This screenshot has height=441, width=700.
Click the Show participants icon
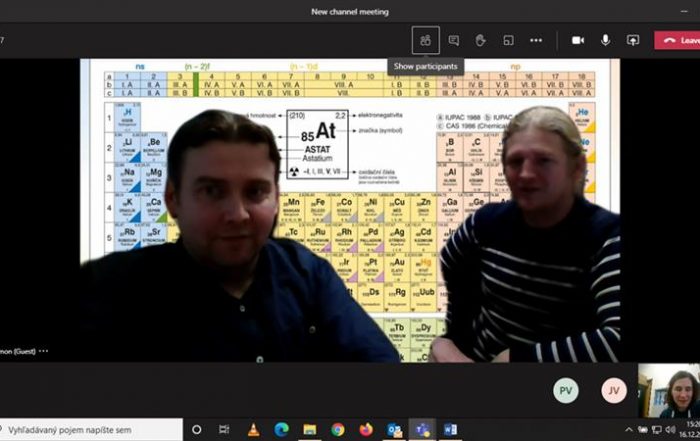click(425, 40)
